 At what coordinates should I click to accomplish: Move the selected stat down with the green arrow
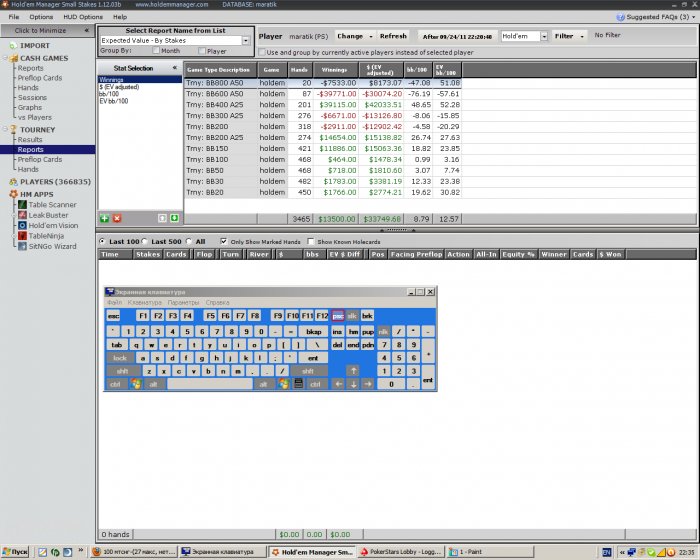[x=174, y=217]
